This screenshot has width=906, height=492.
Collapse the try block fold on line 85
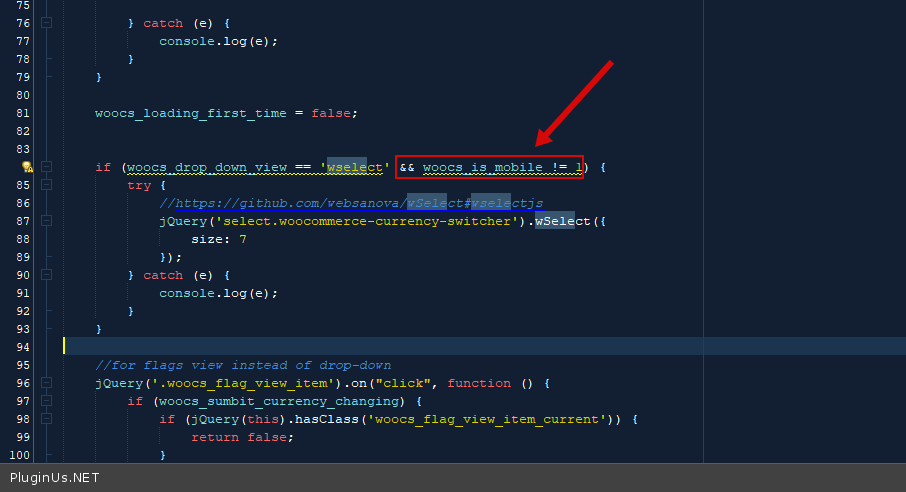pyautogui.click(x=46, y=185)
